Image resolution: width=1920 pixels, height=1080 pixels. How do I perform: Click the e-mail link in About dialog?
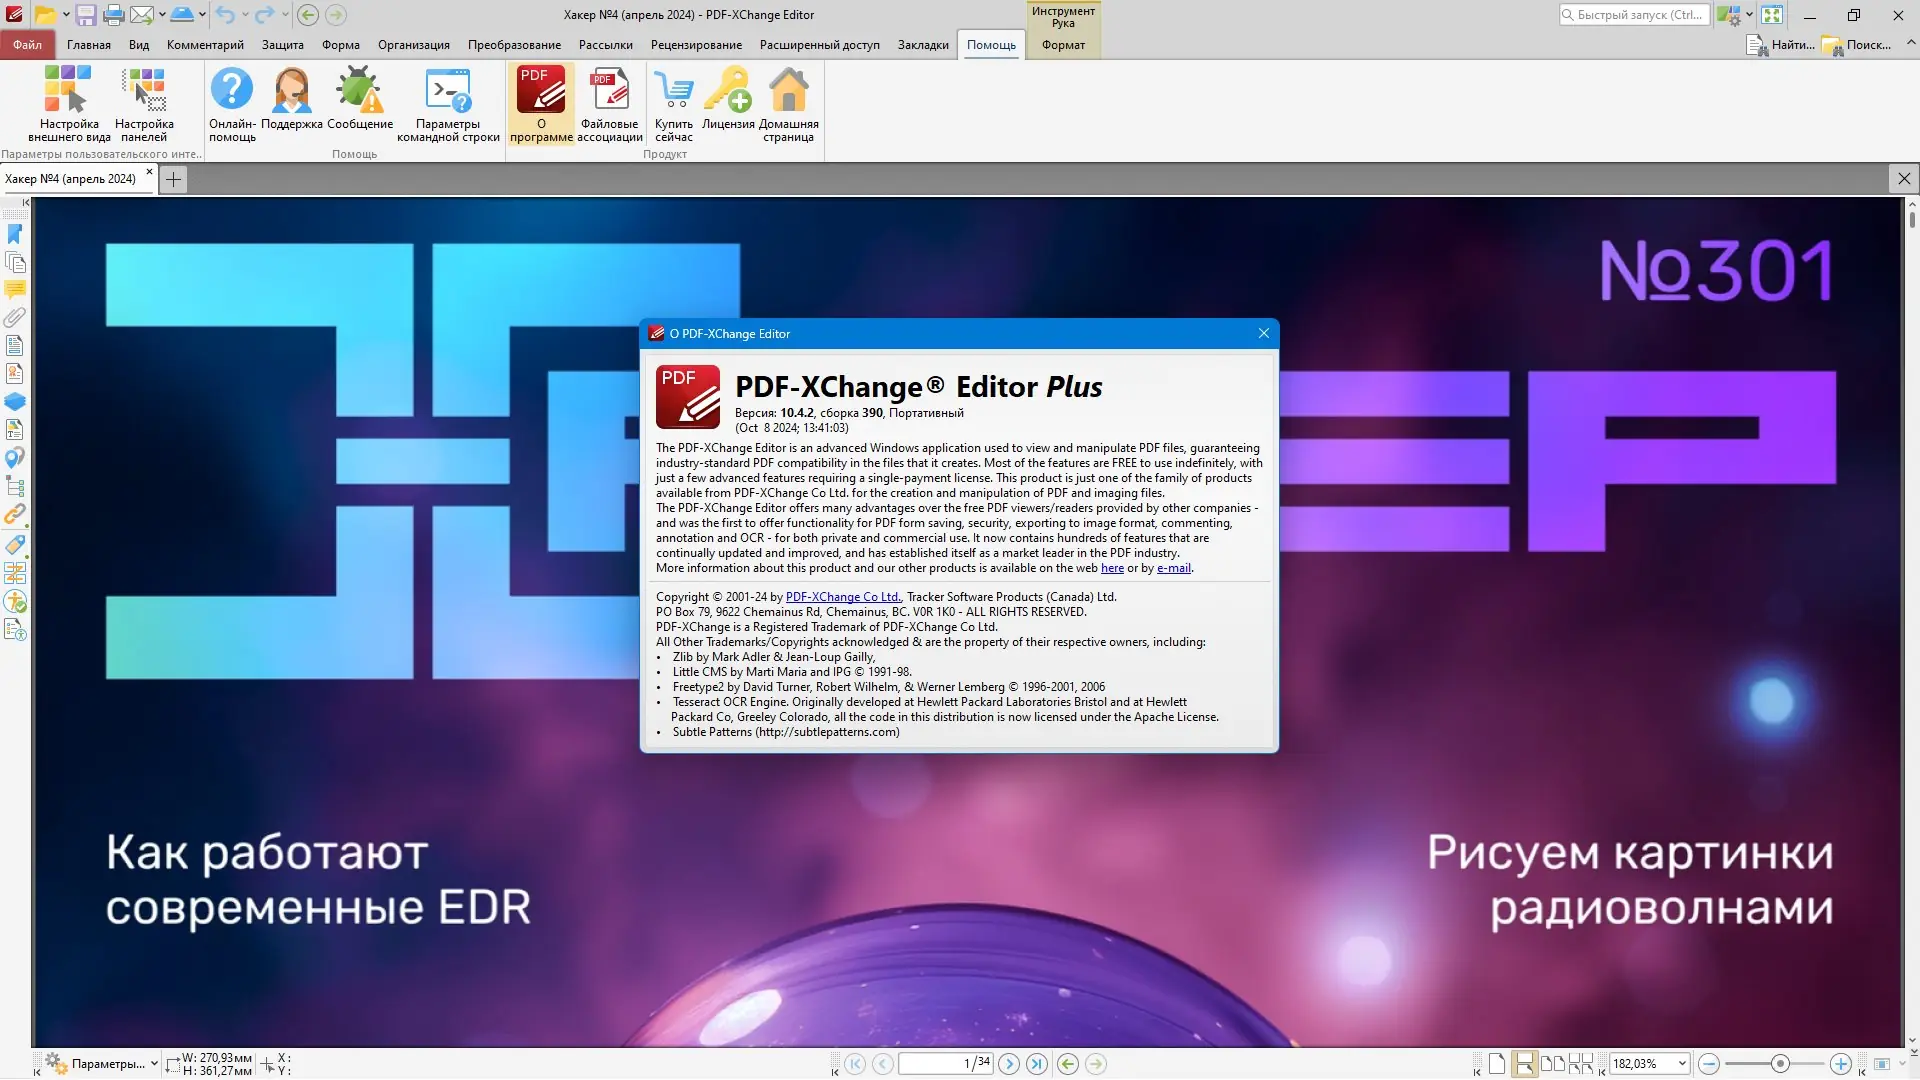1173,568
